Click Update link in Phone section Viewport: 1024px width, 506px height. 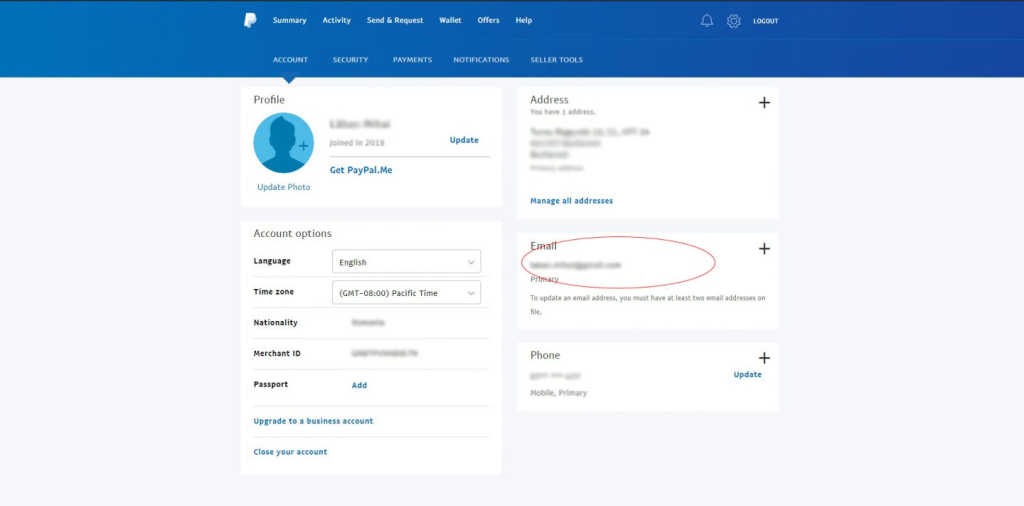pyautogui.click(x=747, y=374)
